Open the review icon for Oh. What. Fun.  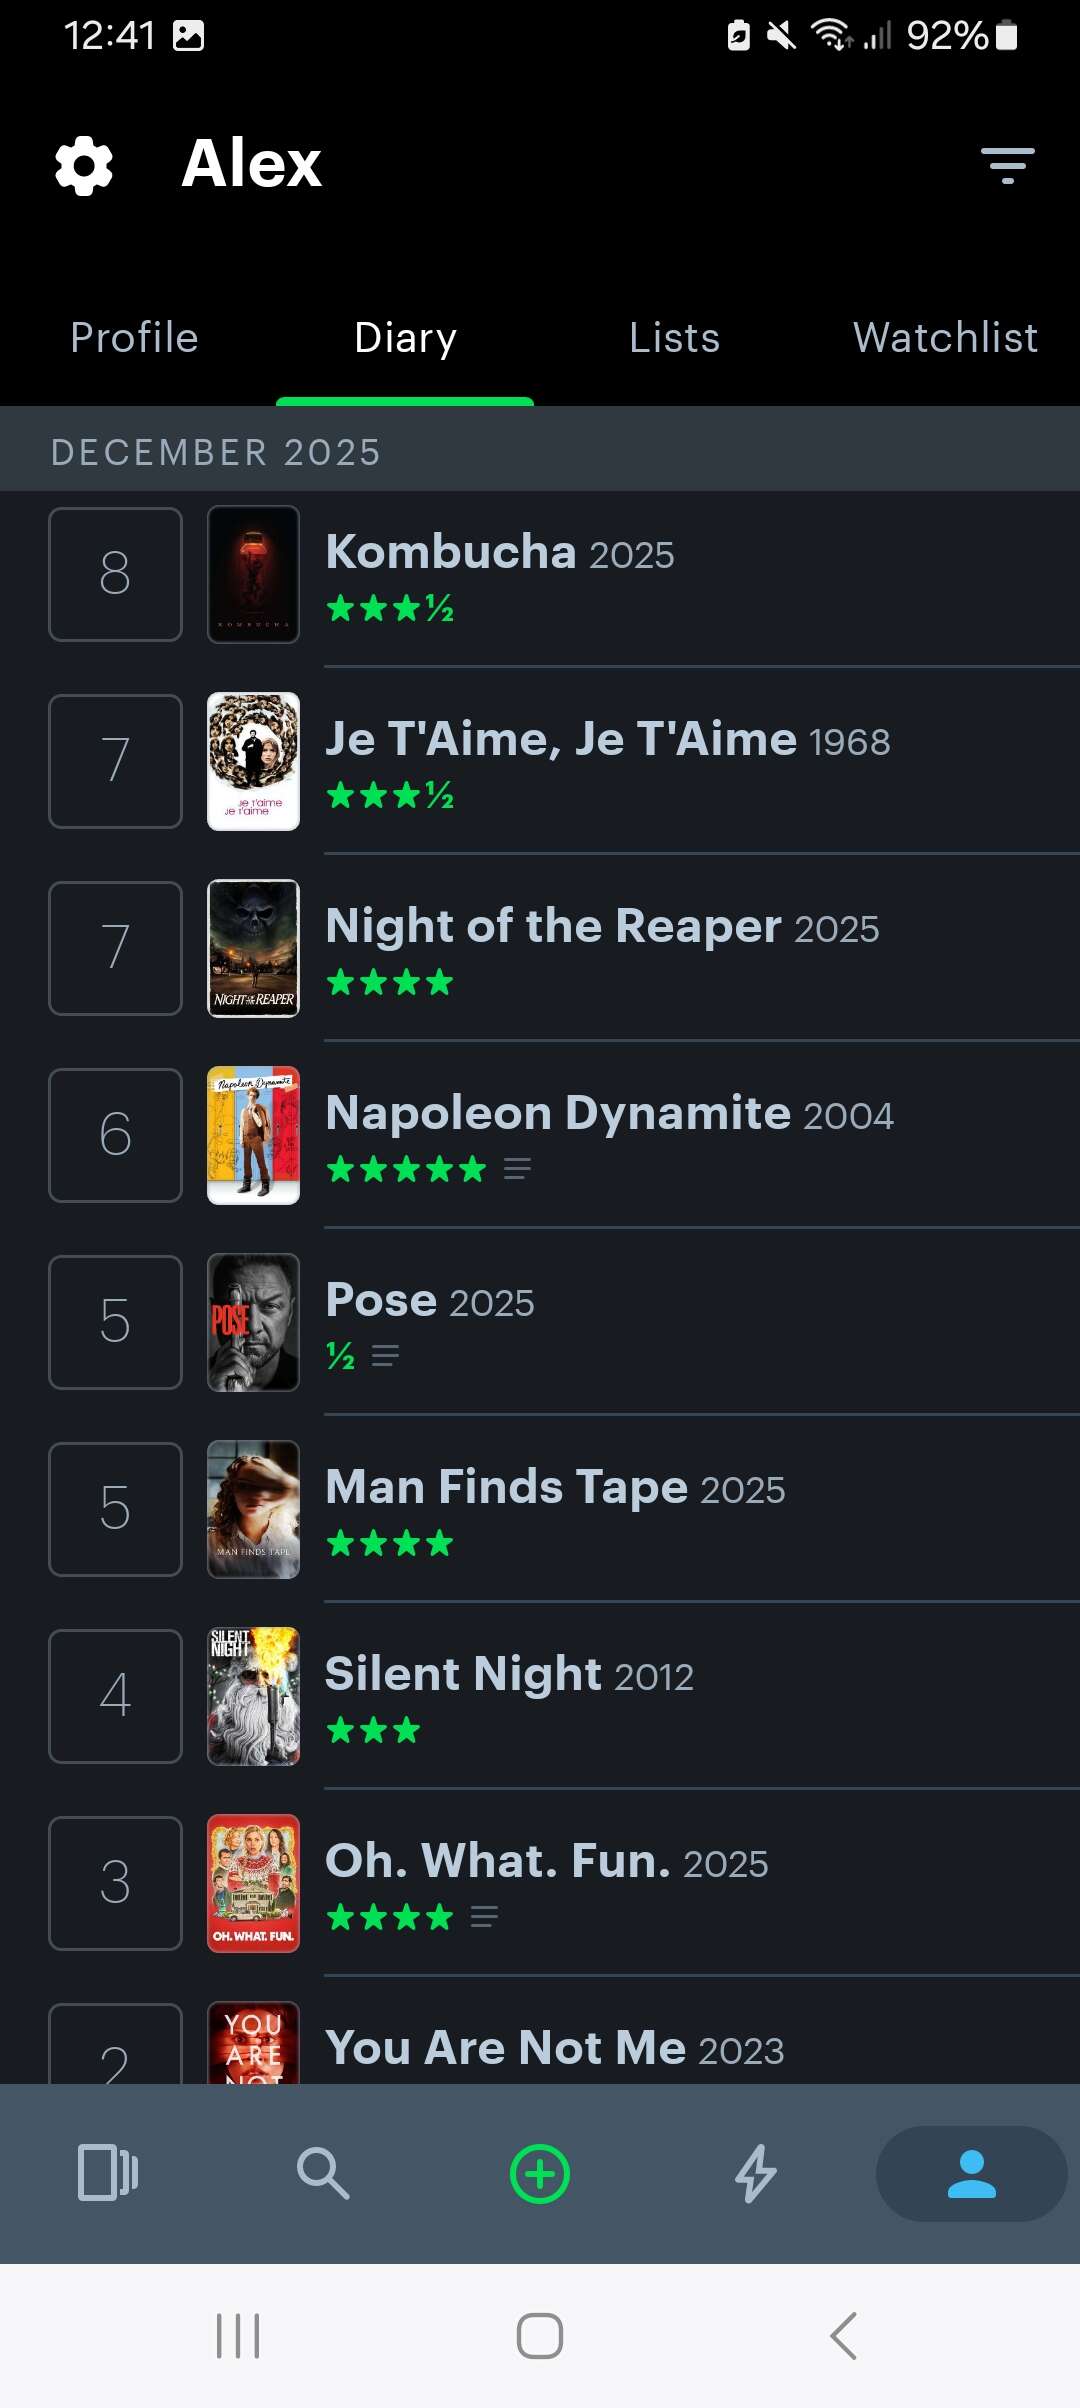[484, 1917]
